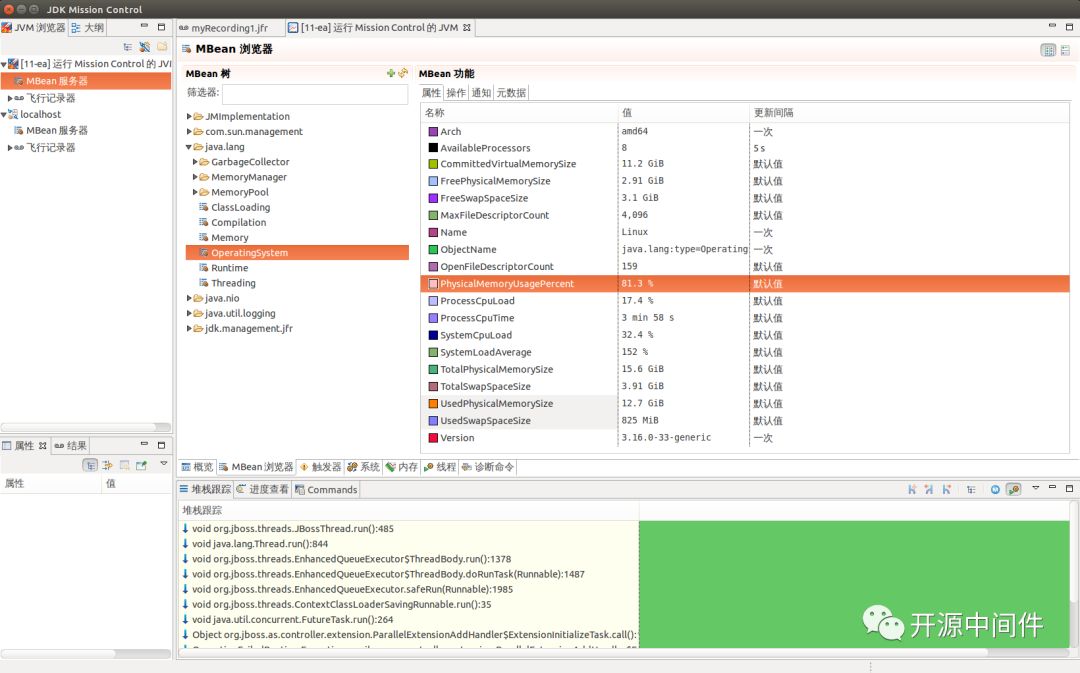Open the 结果 results tab

[71, 446]
